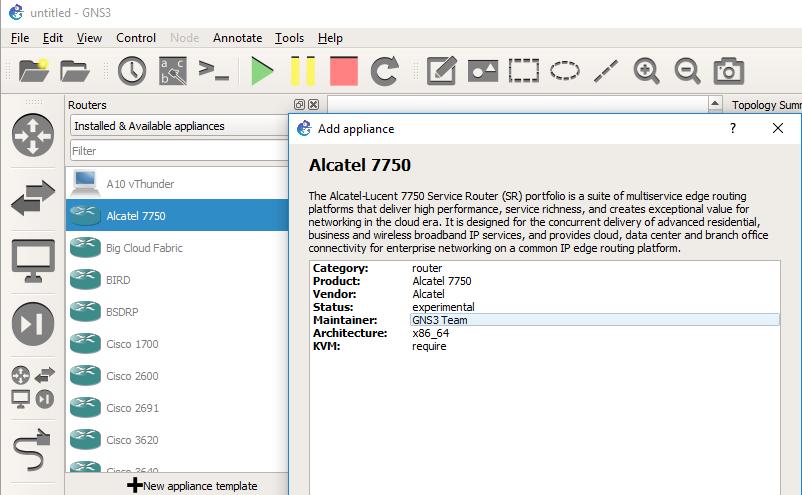This screenshot has height=495, width=802.
Task: Click the KVM require row
Action: click(x=545, y=346)
